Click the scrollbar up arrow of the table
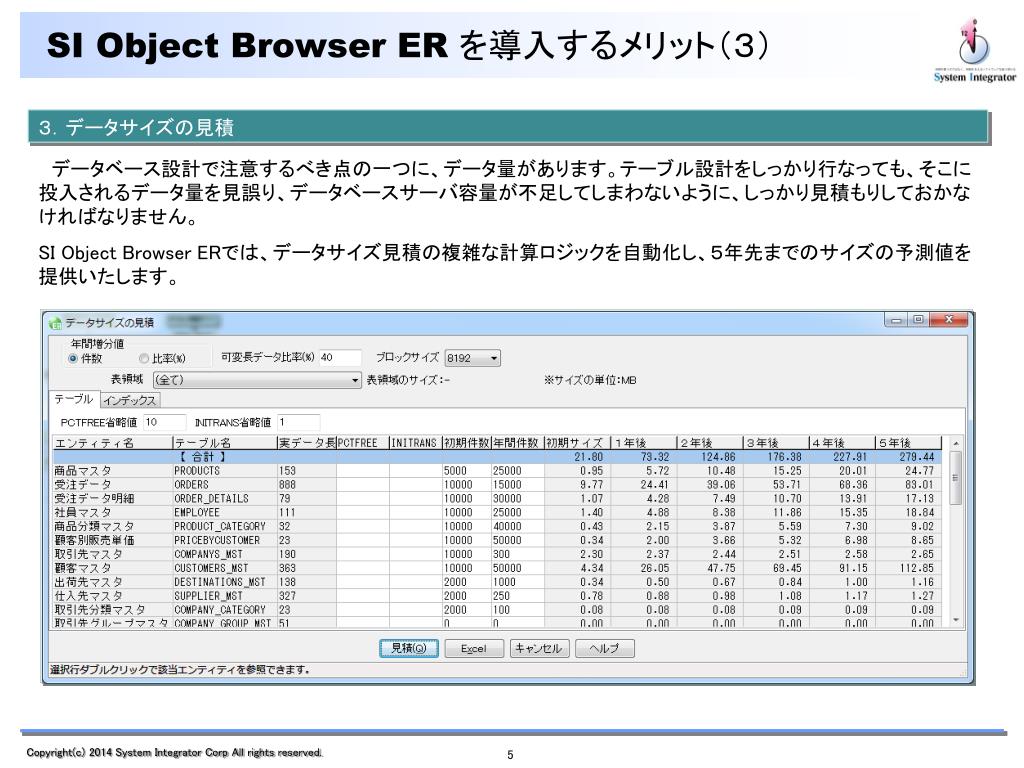The image size is (1024, 768). point(955,443)
